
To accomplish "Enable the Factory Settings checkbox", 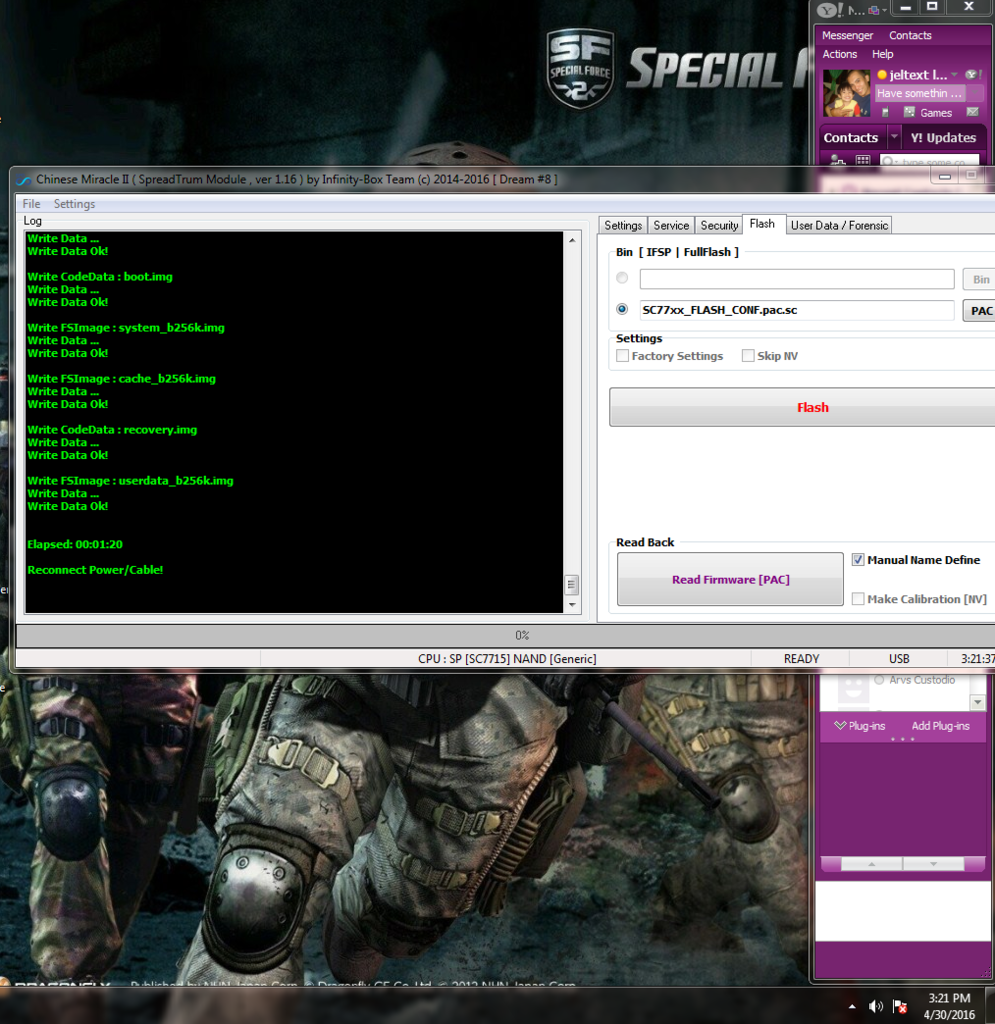I will (x=623, y=356).
